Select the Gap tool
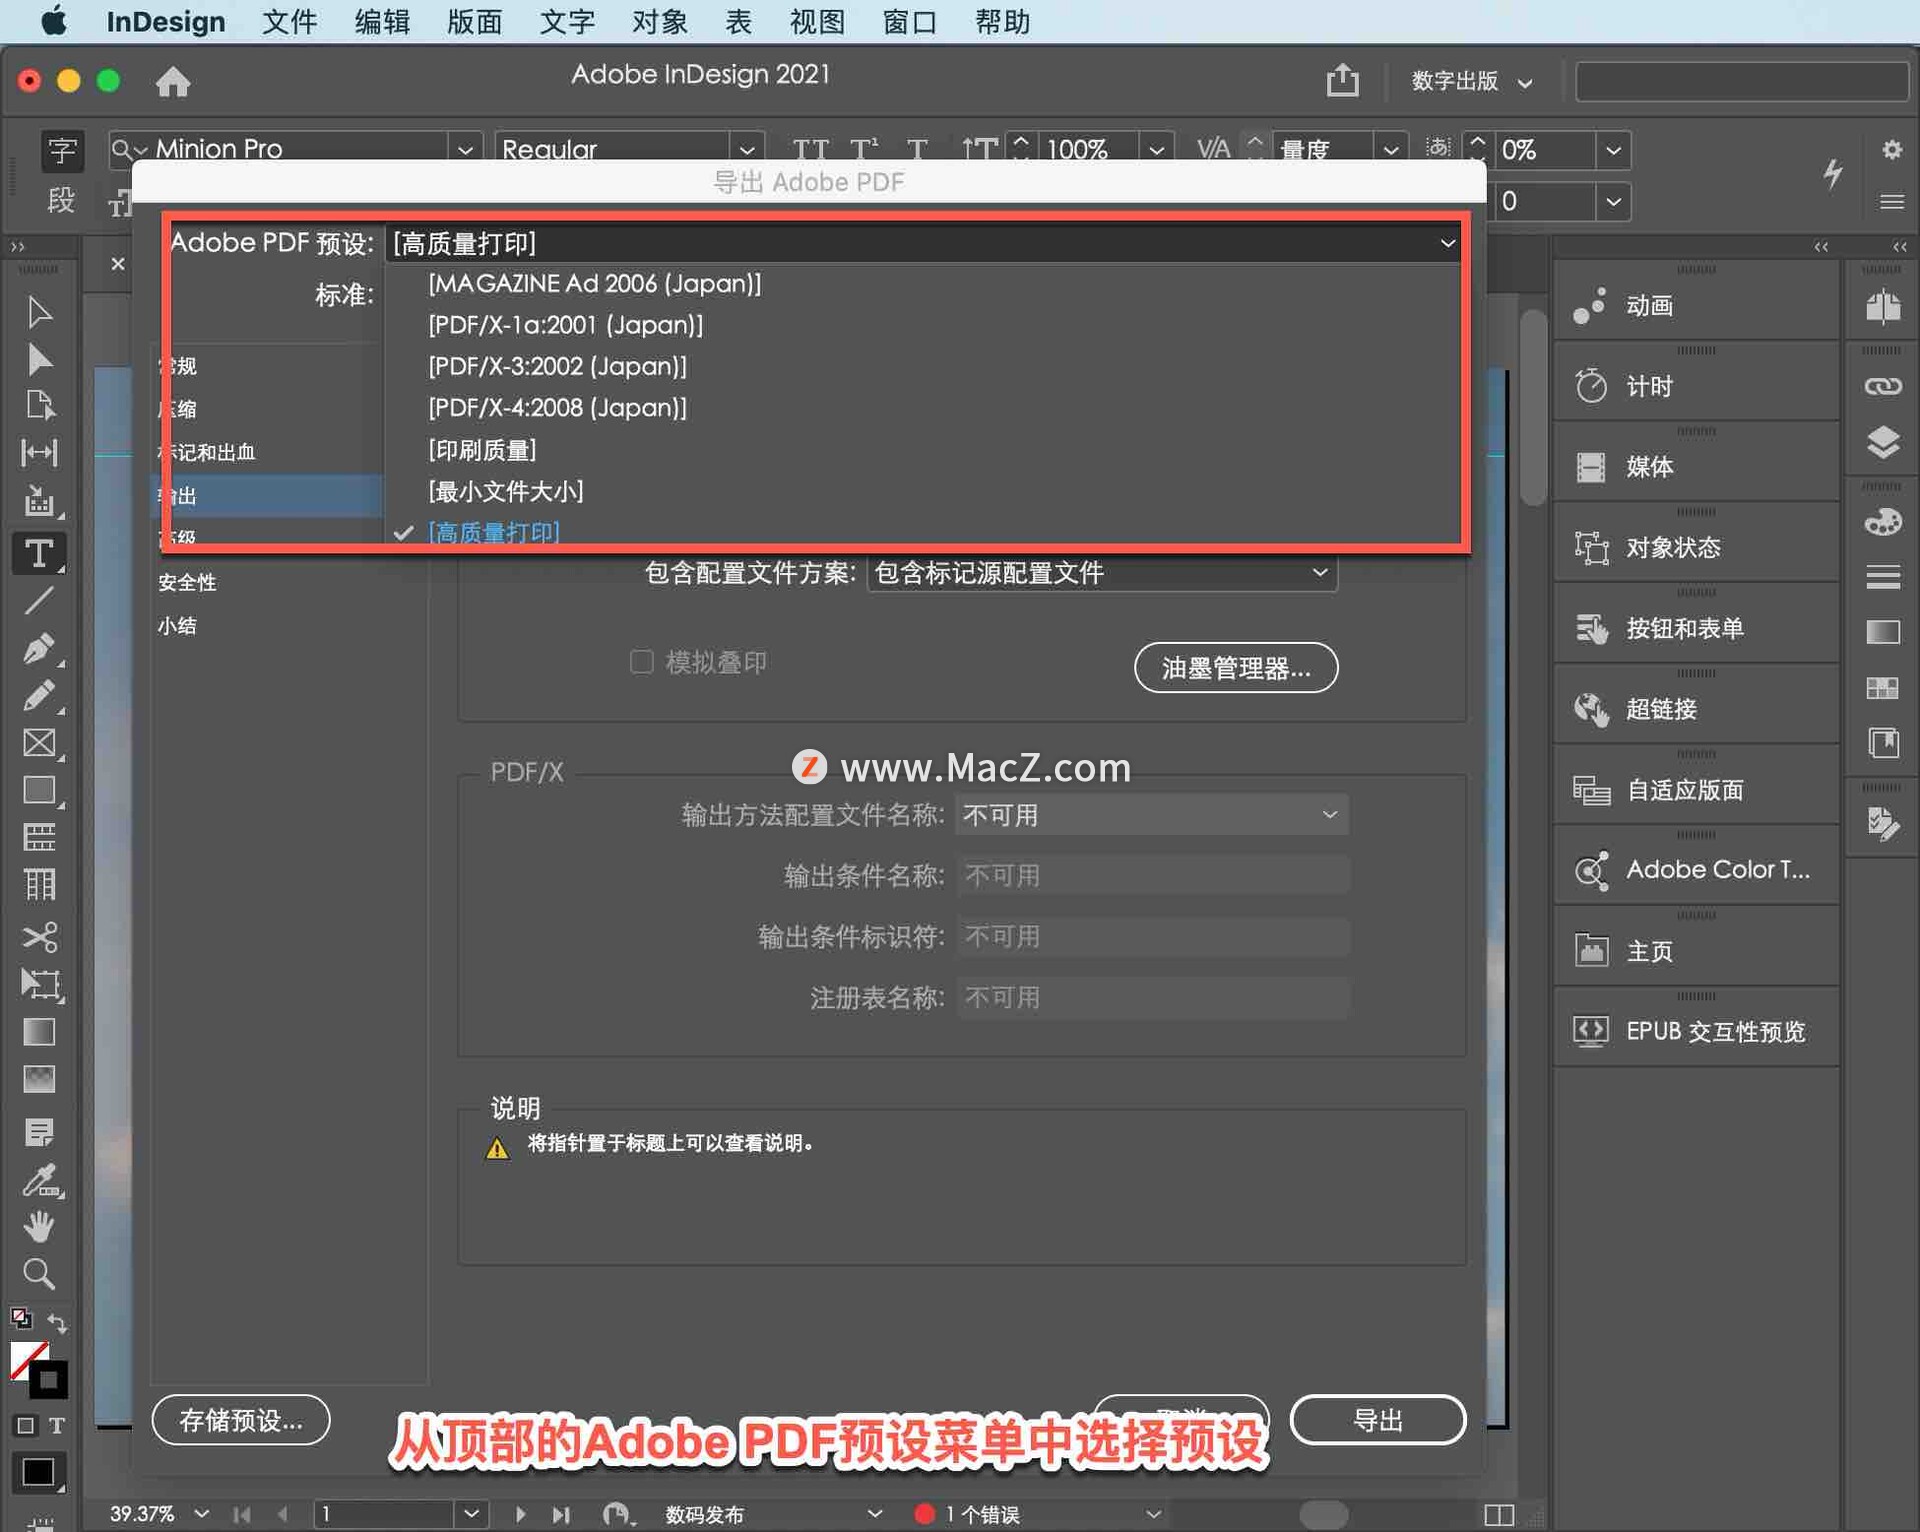Image resolution: width=1920 pixels, height=1532 pixels. point(39,452)
